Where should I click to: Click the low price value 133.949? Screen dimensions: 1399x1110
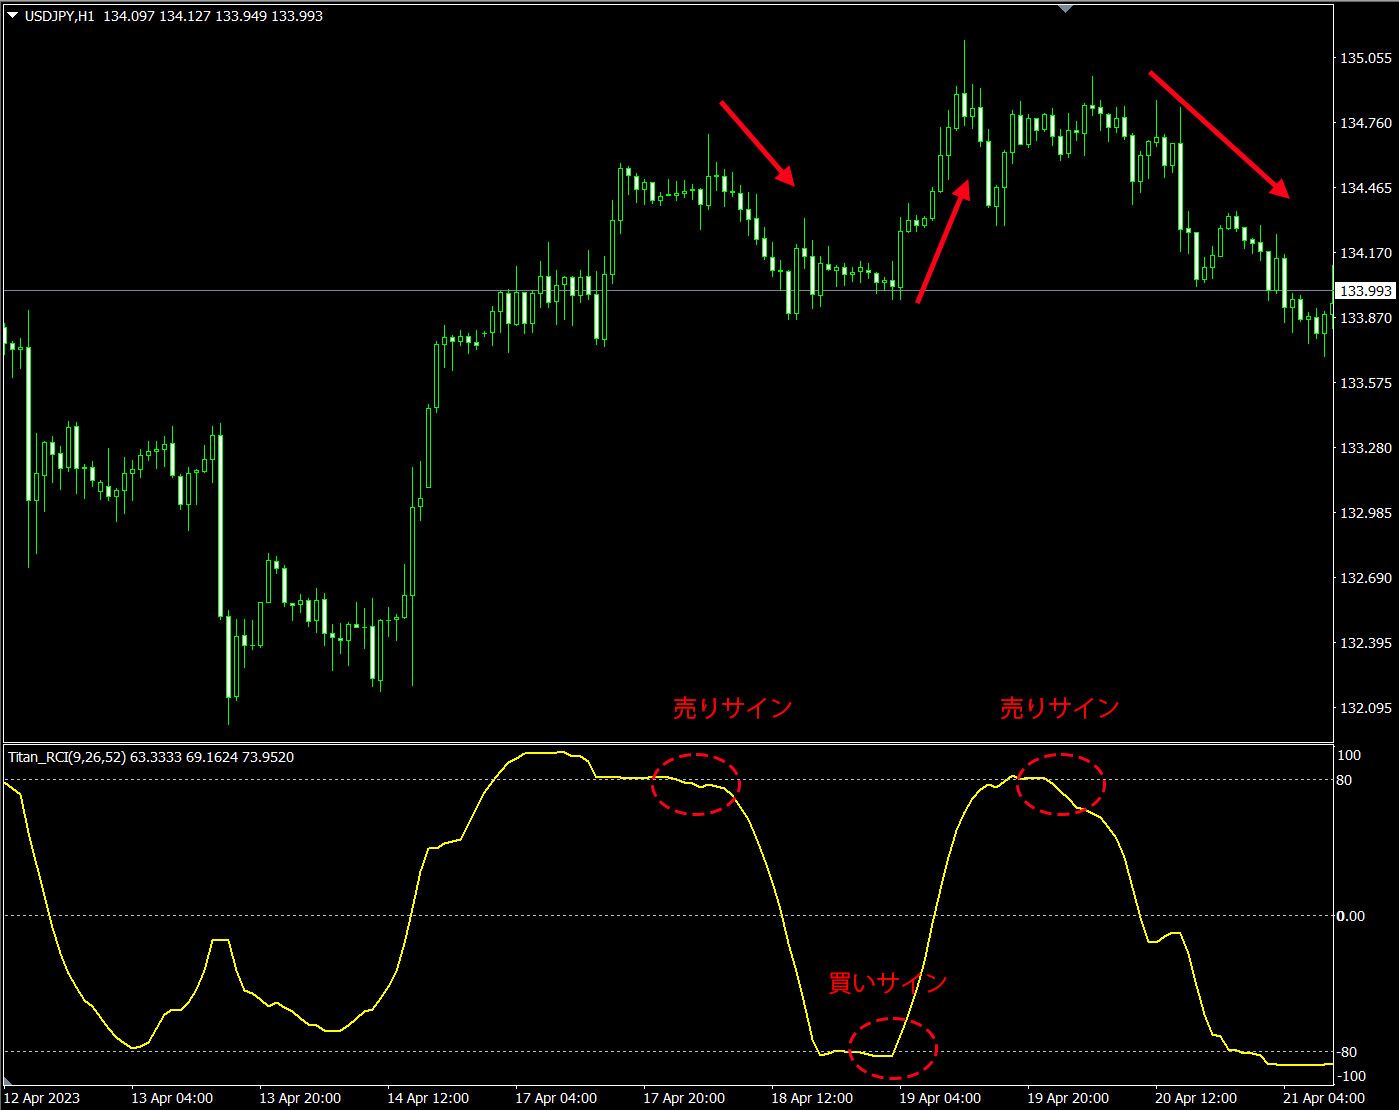[x=241, y=16]
